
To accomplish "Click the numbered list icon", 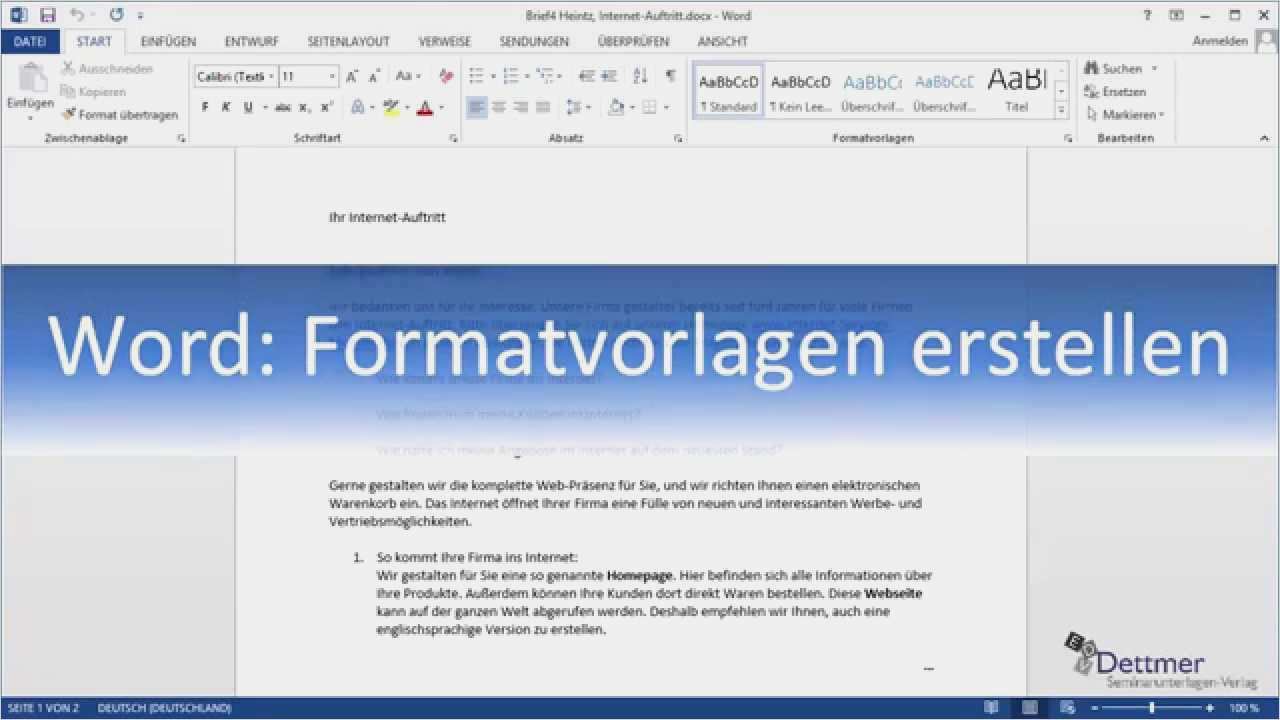I will pyautogui.click(x=510, y=77).
